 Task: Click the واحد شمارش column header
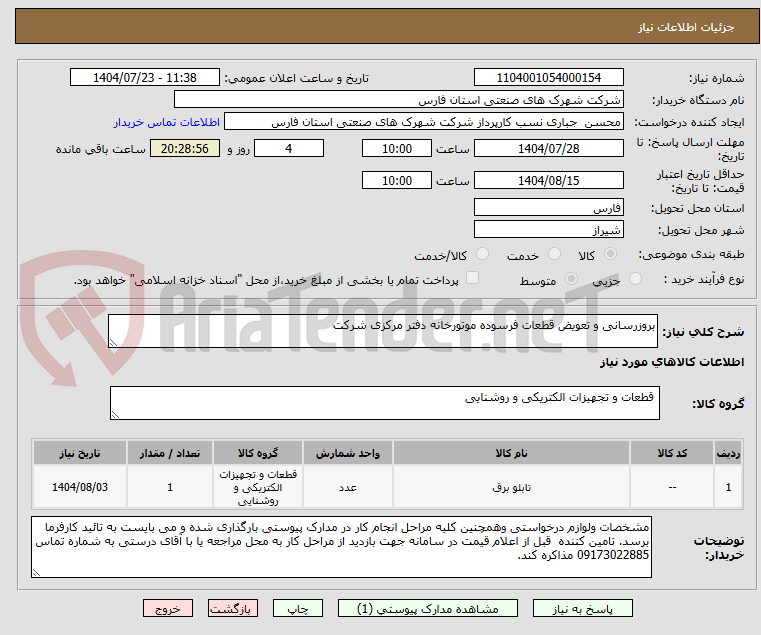click(347, 453)
